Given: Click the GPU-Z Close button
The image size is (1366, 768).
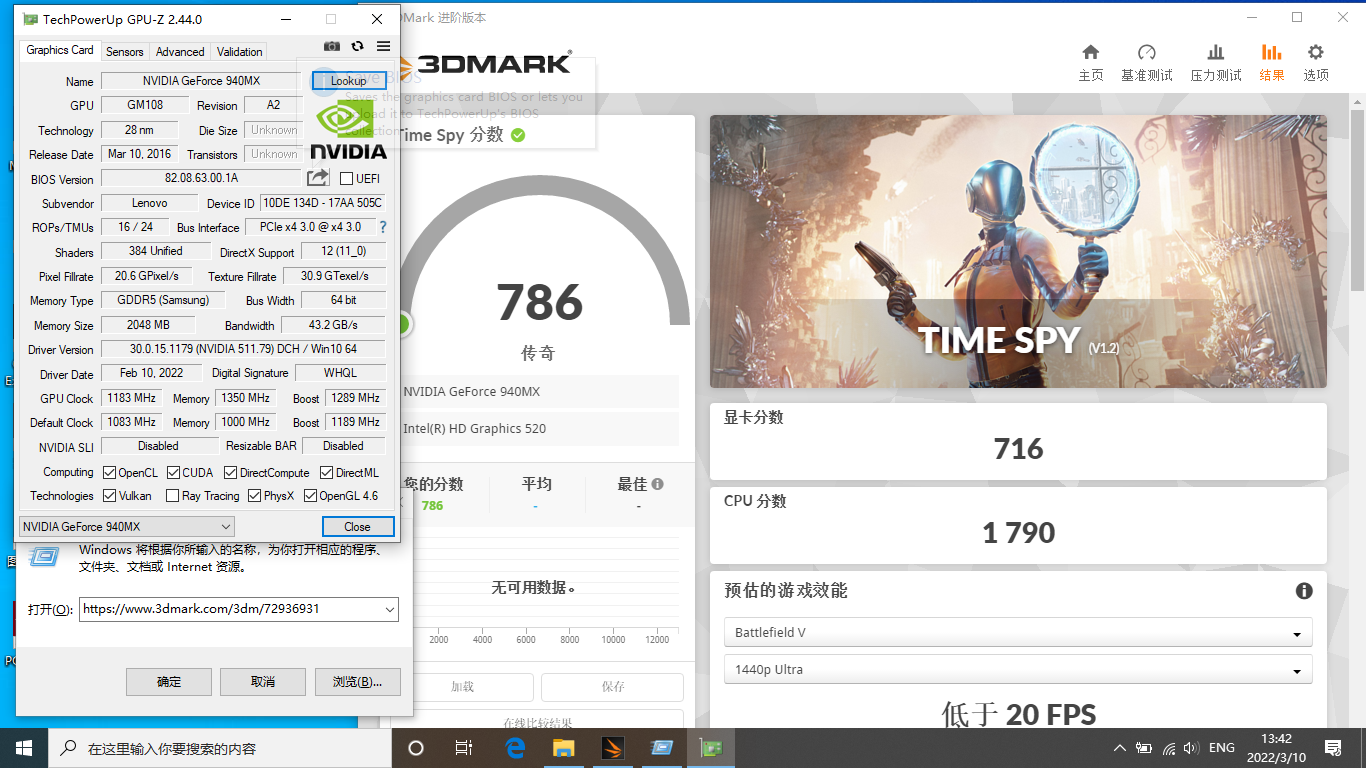Looking at the screenshot, I should point(358,526).
